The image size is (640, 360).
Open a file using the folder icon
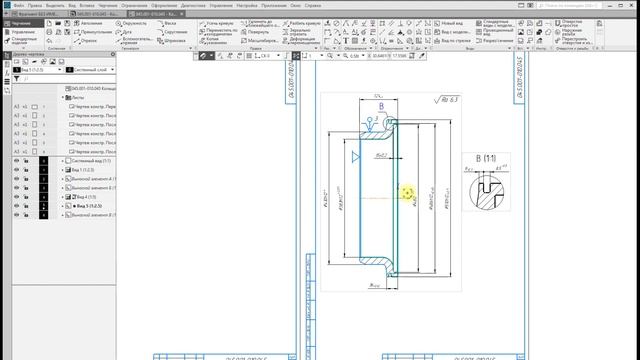(x=58, y=23)
